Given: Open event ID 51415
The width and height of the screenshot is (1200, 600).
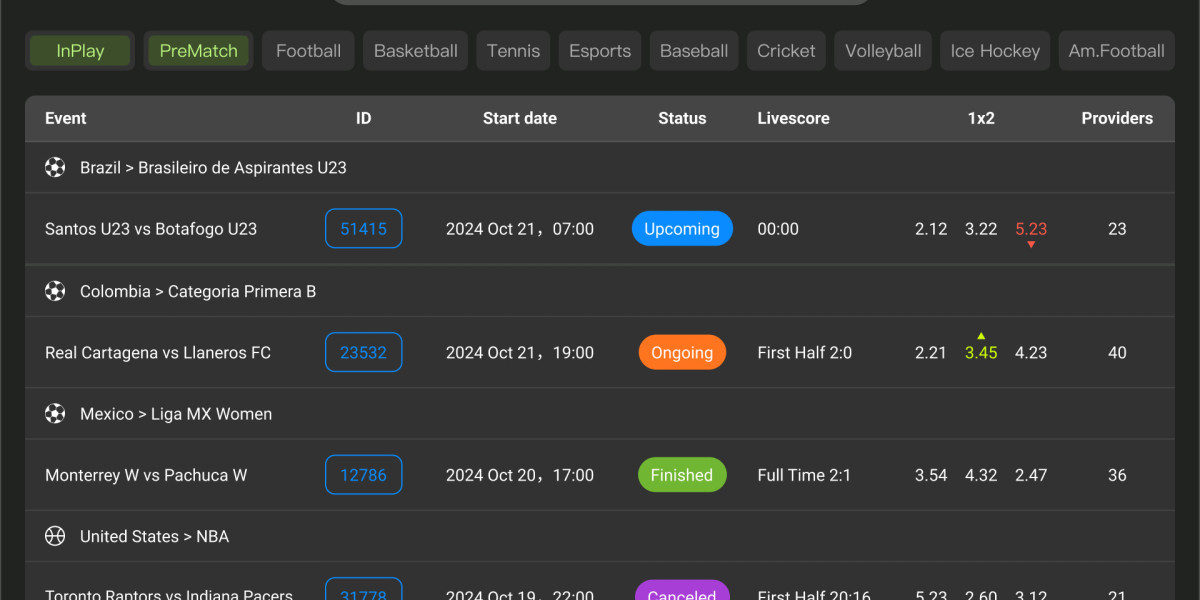Looking at the screenshot, I should pyautogui.click(x=363, y=229).
